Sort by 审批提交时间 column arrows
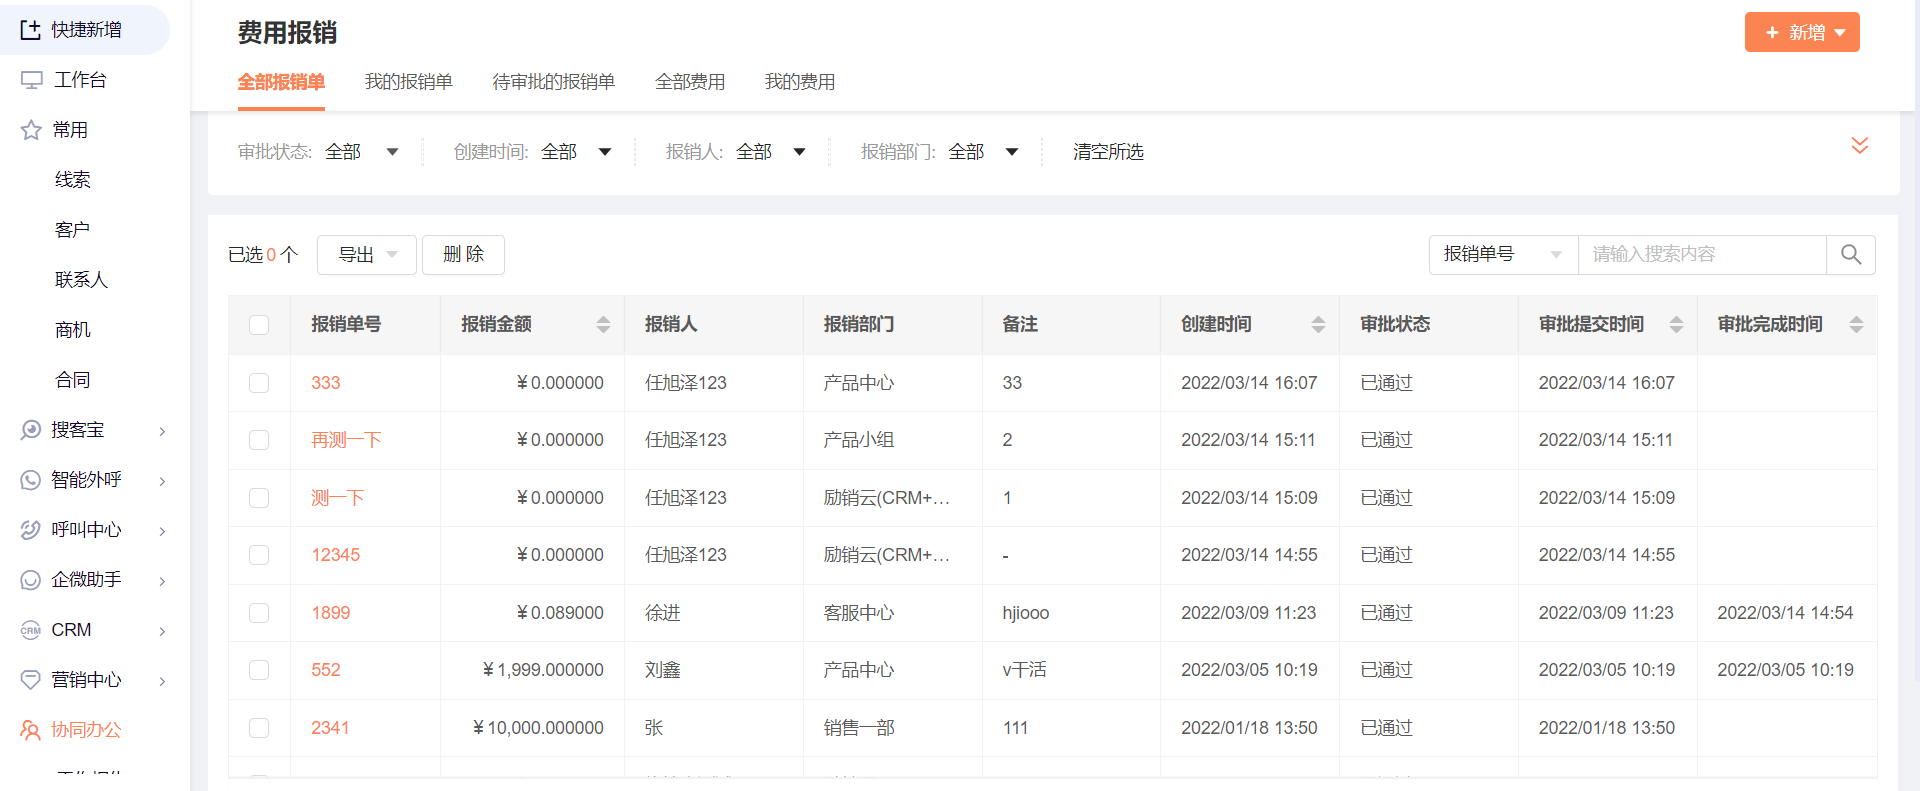The image size is (1920, 791). pyautogui.click(x=1676, y=324)
